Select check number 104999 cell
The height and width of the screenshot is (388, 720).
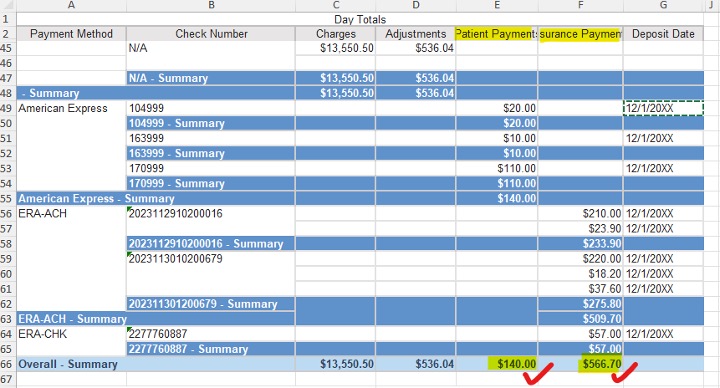tap(211, 108)
